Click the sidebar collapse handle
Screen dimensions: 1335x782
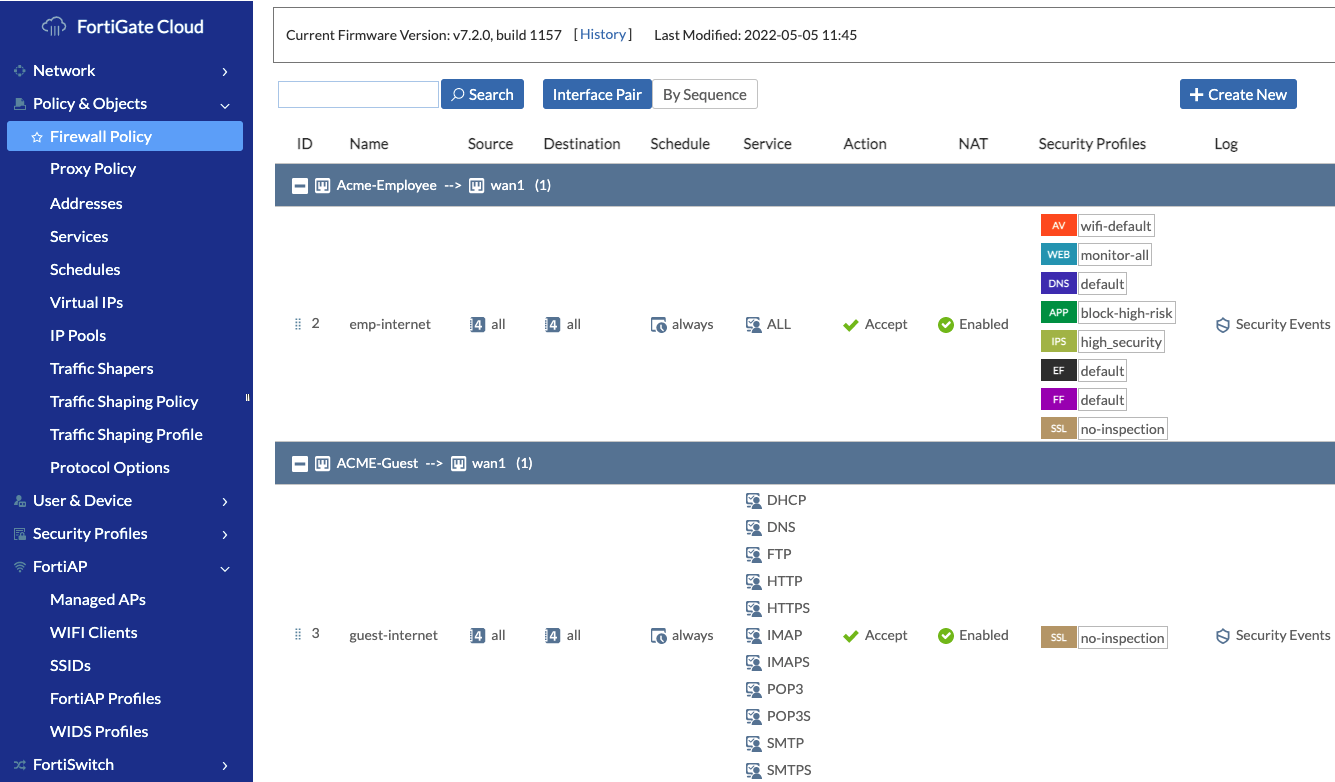point(248,398)
